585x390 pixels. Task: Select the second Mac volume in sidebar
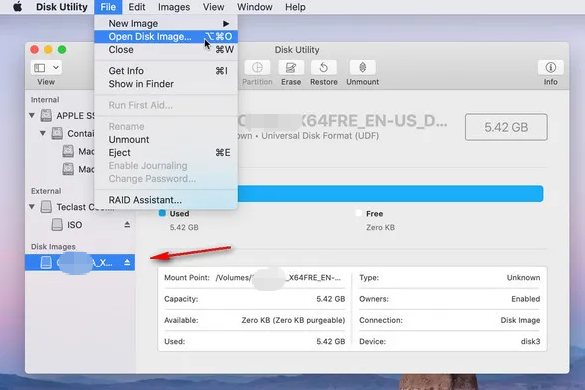(x=78, y=169)
